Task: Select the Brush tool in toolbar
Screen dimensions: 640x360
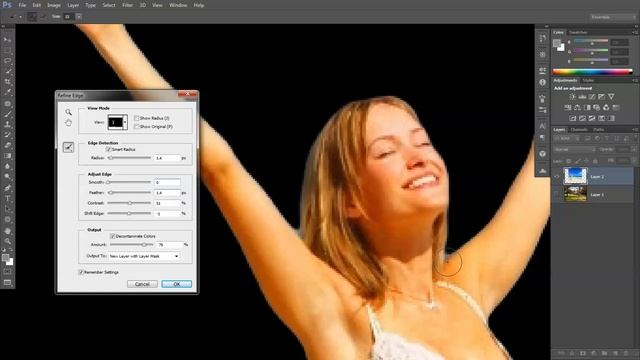Action: (x=7, y=114)
